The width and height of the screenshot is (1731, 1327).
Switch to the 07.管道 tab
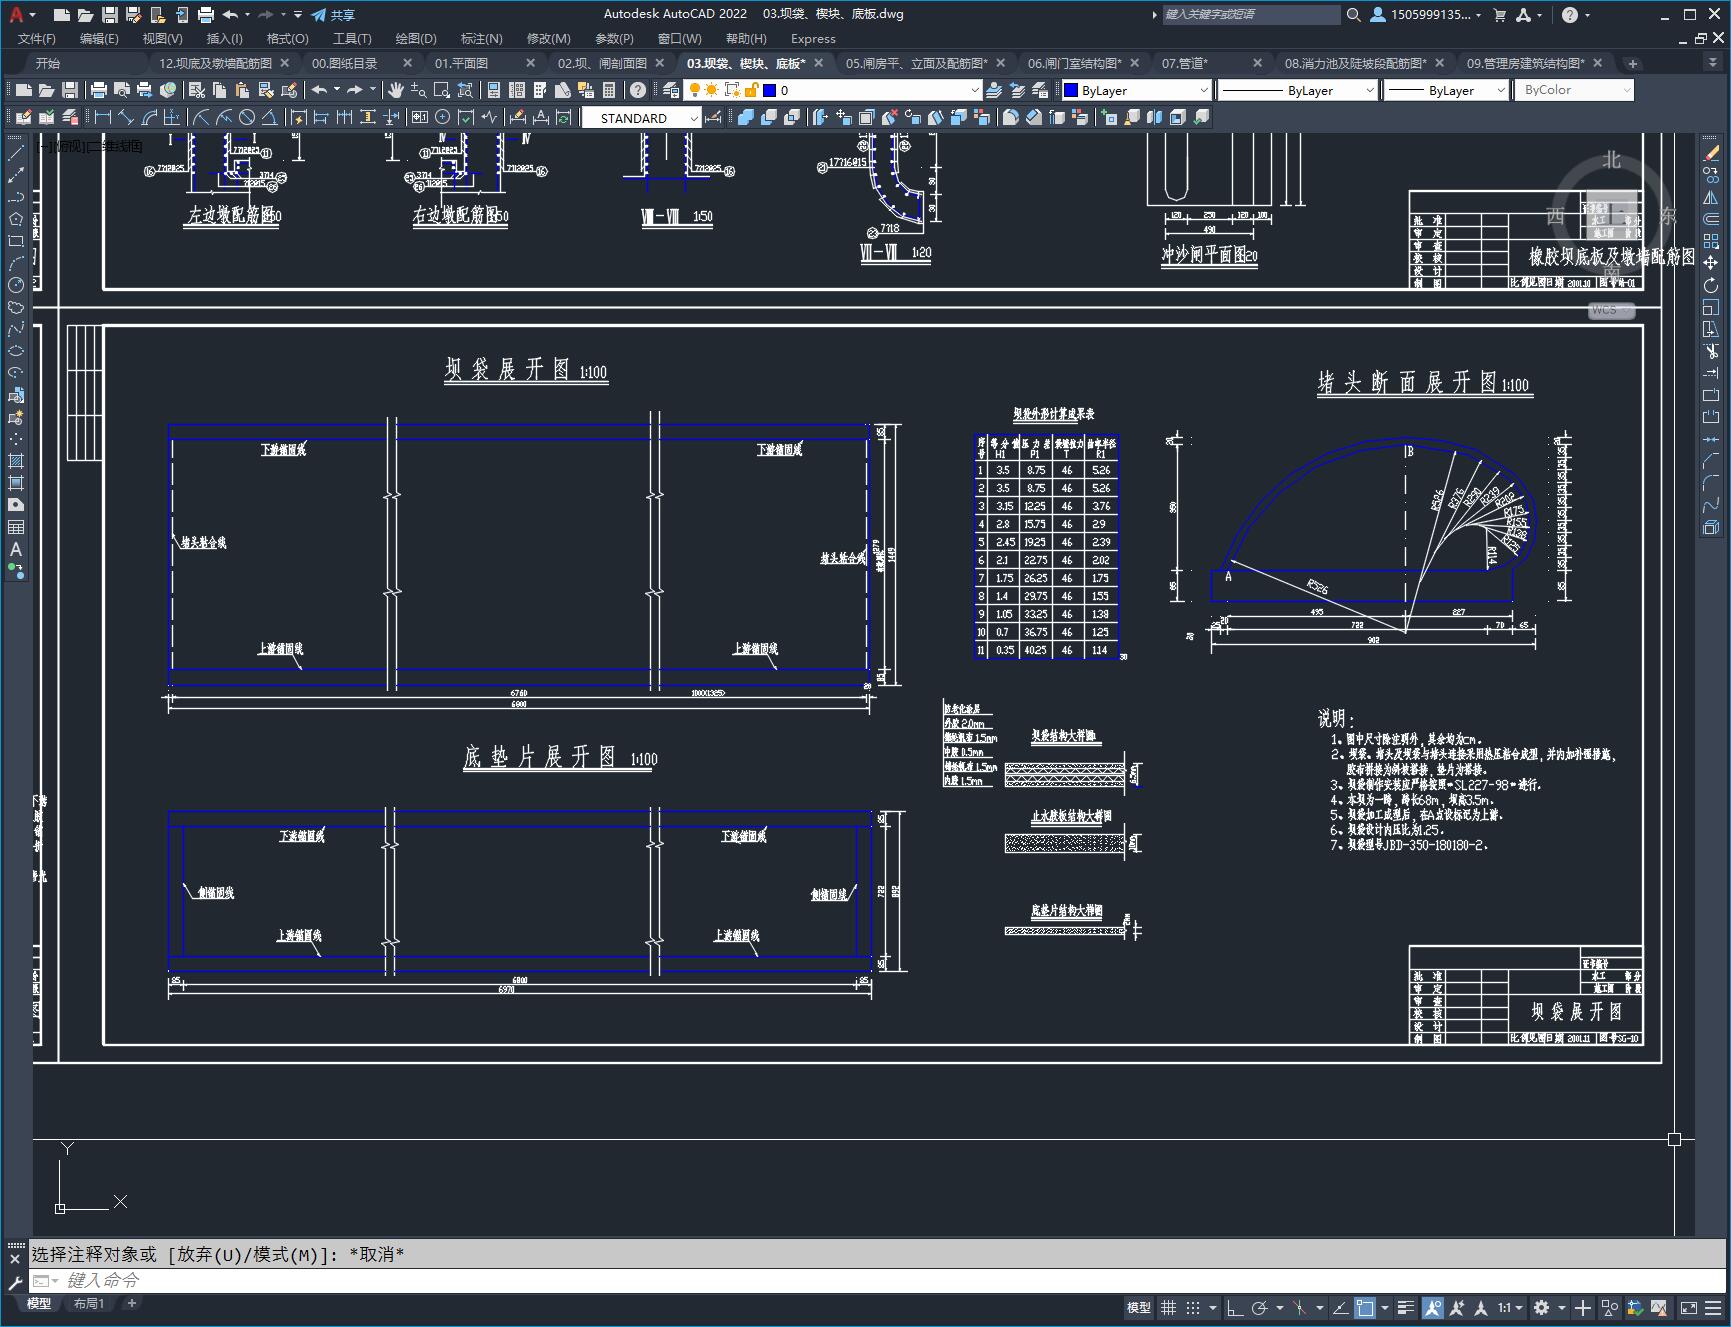1185,63
